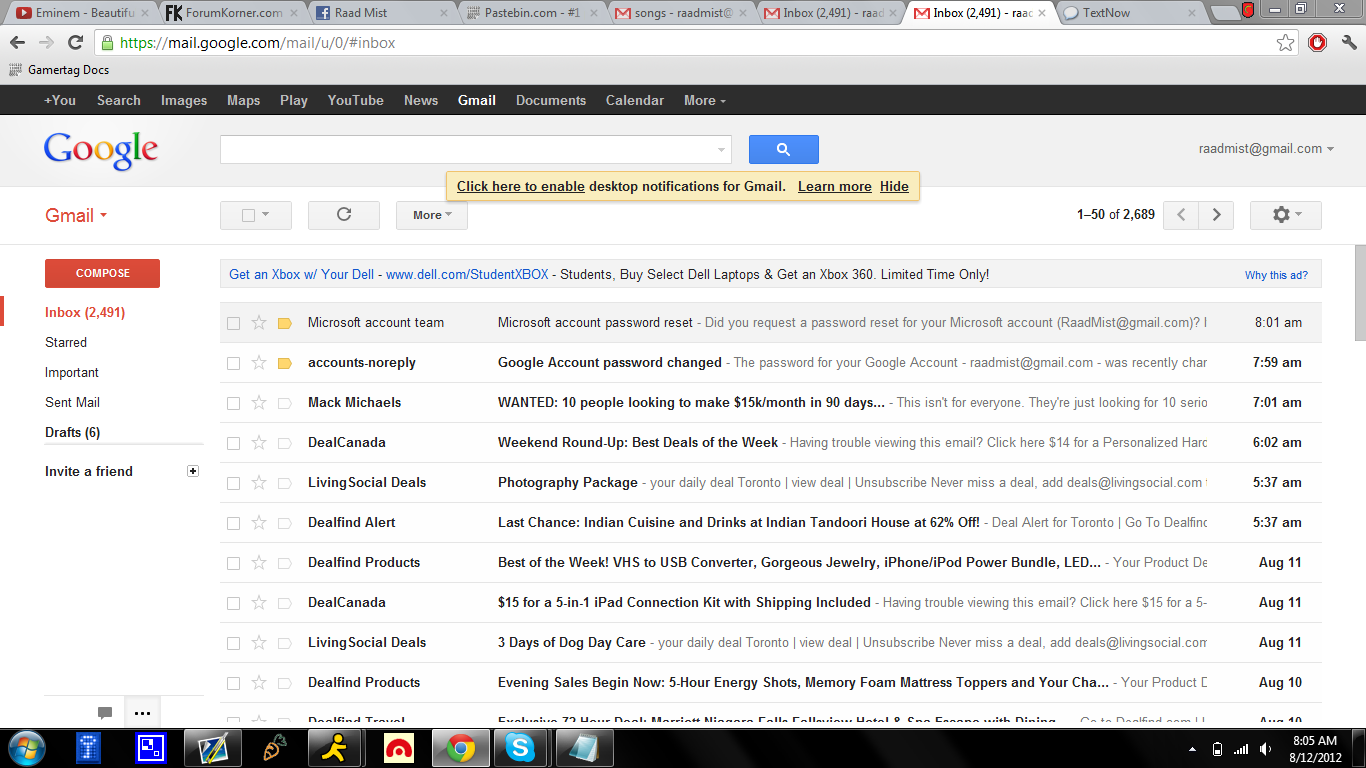The width and height of the screenshot is (1366, 768).
Task: Toggle importance marker on Dealfind Alert email
Action: coord(284,523)
